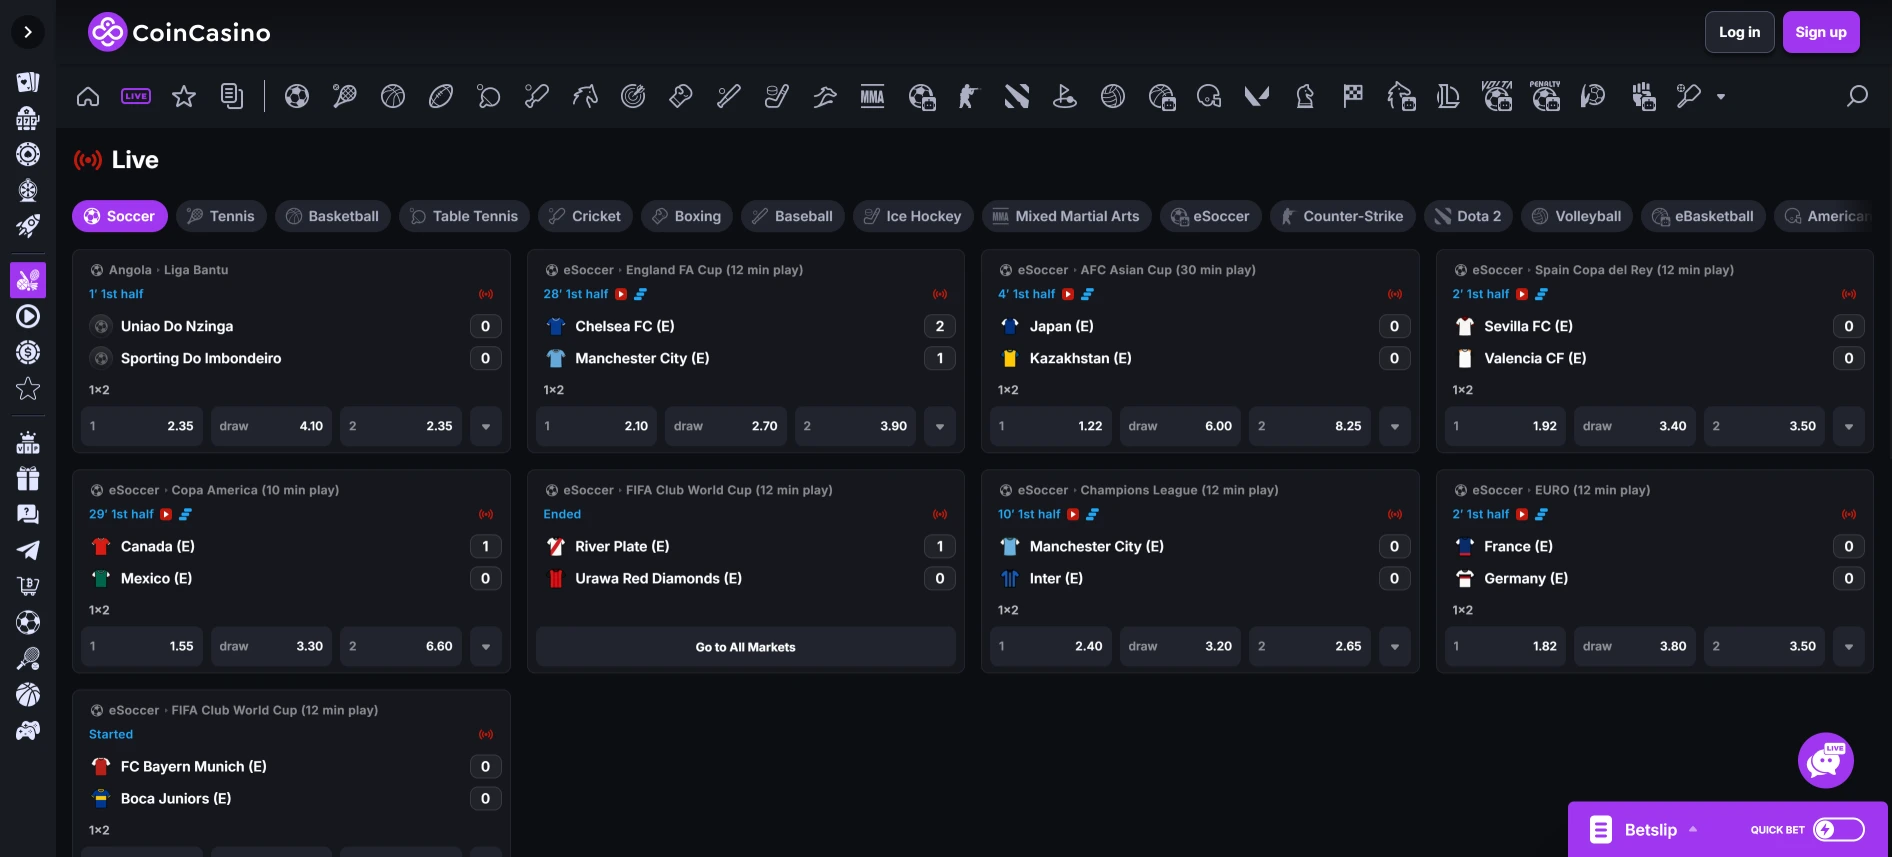
Task: Click Go to All Markets button
Action: point(746,647)
